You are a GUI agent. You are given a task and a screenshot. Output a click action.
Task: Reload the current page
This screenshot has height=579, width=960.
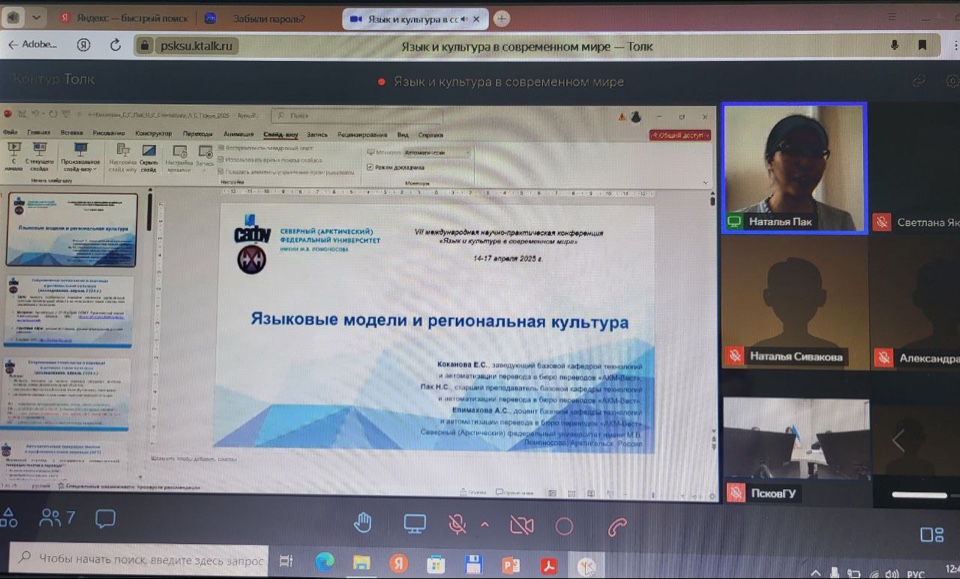point(116,45)
